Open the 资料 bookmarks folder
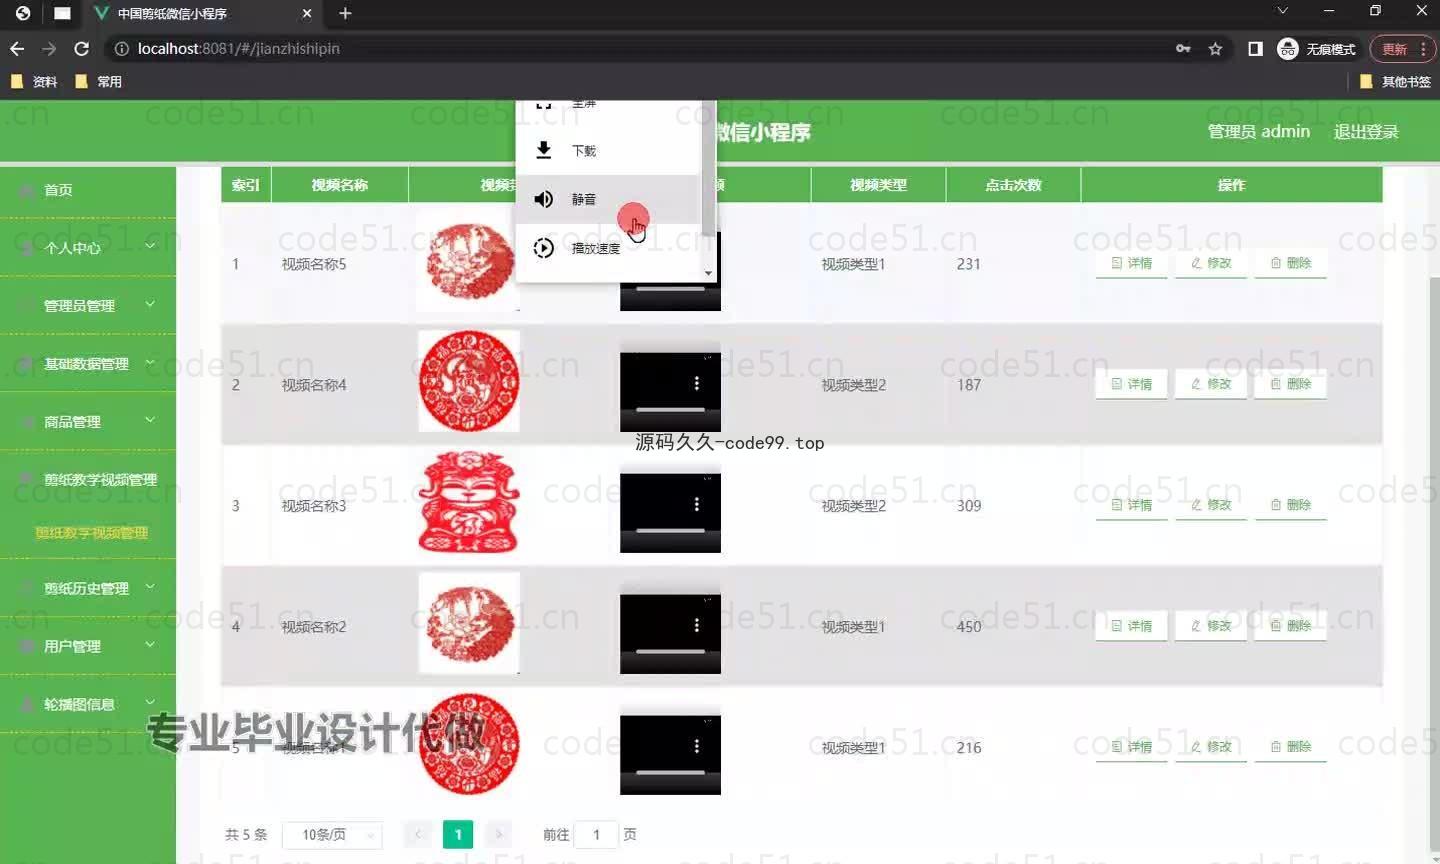The height and width of the screenshot is (864, 1440). coord(33,82)
